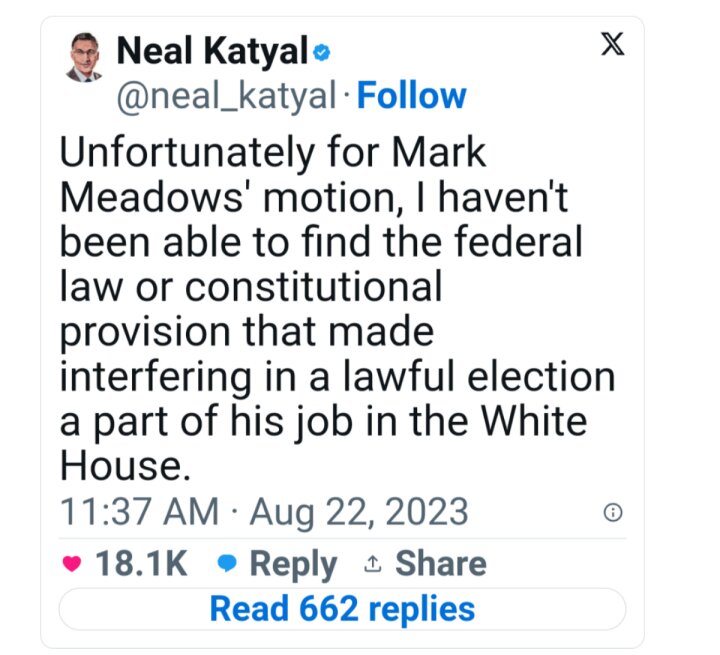
Task: Click the blue verified badge
Action: tap(323, 51)
